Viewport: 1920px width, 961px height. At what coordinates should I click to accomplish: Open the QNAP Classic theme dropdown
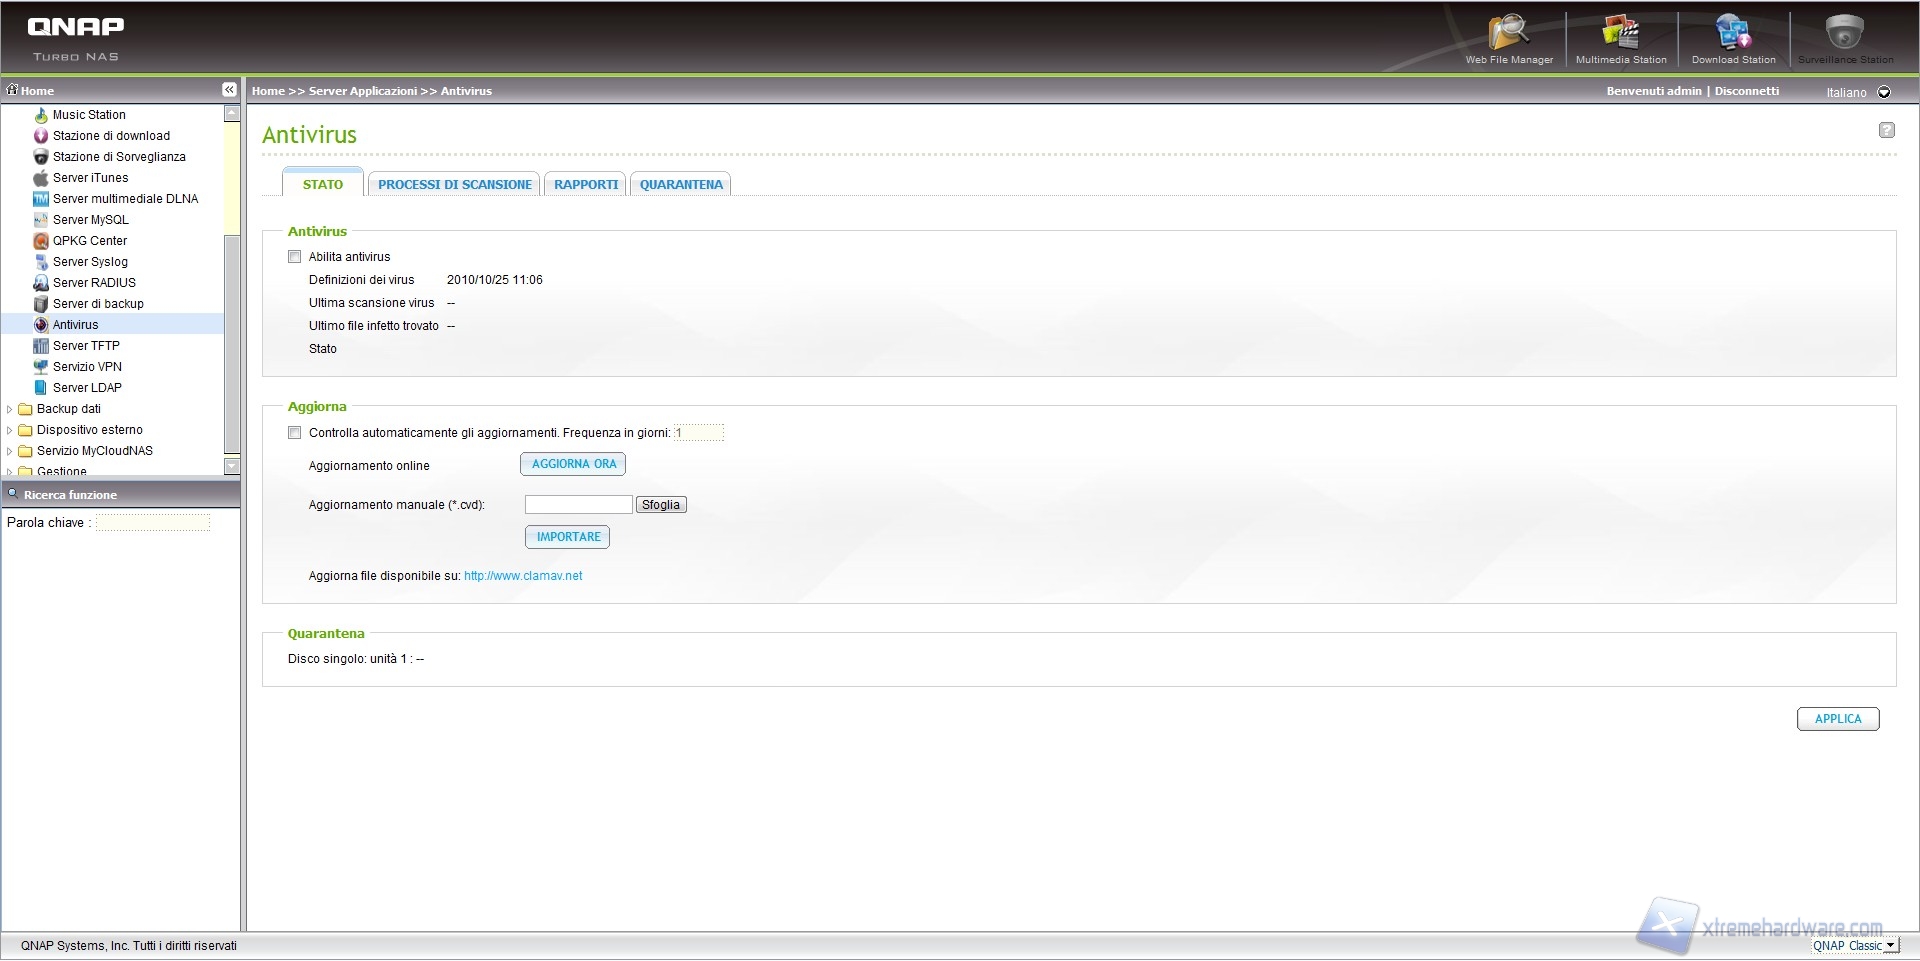(x=1890, y=946)
